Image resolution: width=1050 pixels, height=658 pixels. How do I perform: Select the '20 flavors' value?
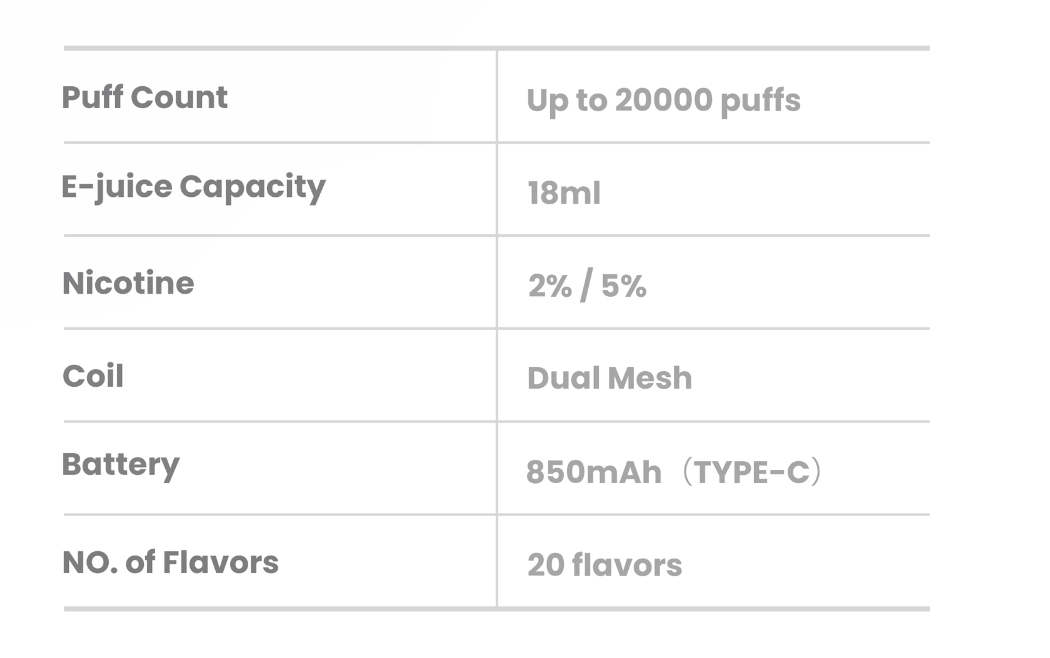point(604,565)
